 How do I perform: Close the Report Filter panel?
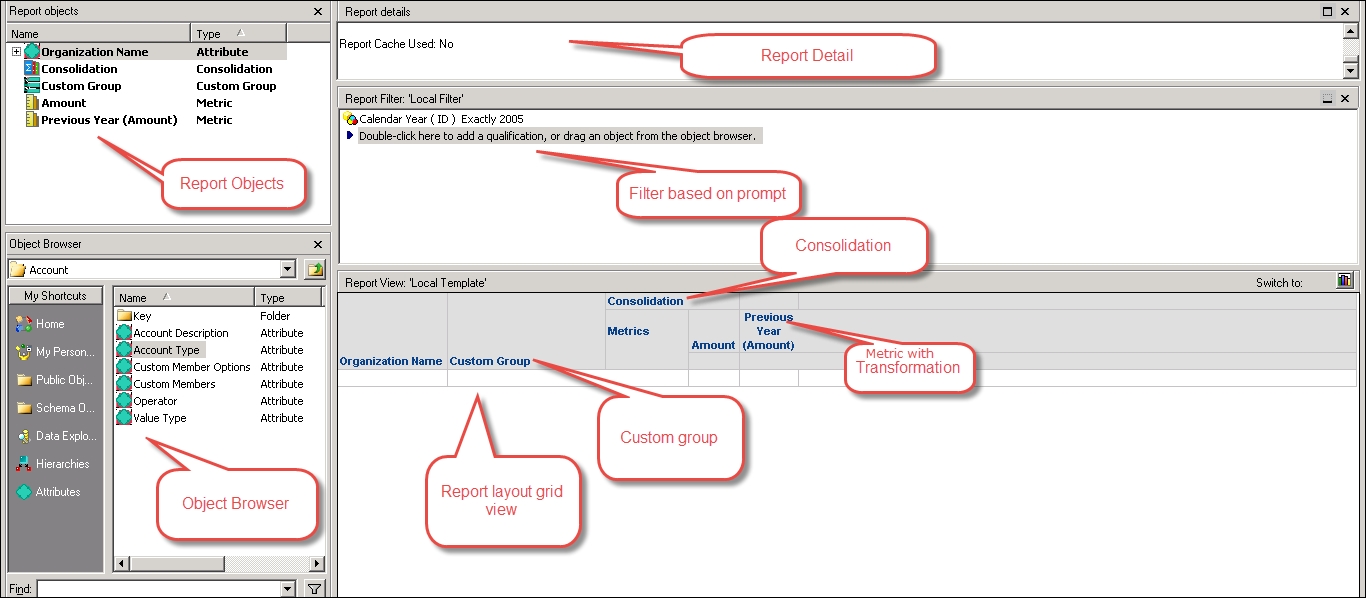coord(1345,99)
